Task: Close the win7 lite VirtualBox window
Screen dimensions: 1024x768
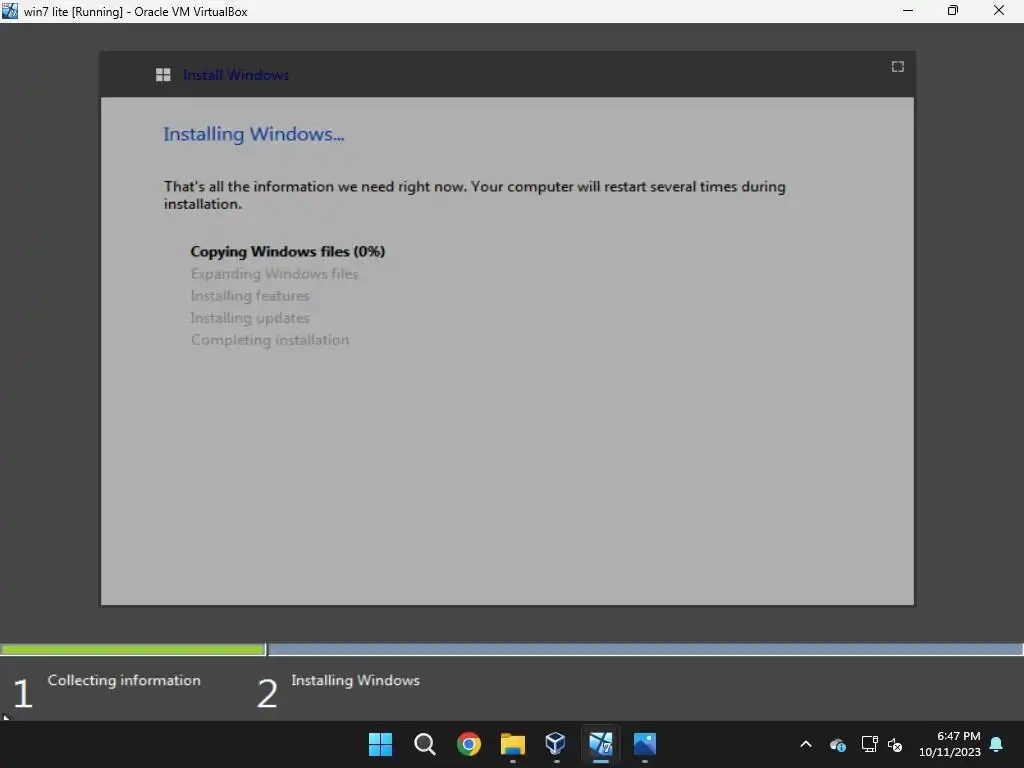Action: tap(999, 10)
